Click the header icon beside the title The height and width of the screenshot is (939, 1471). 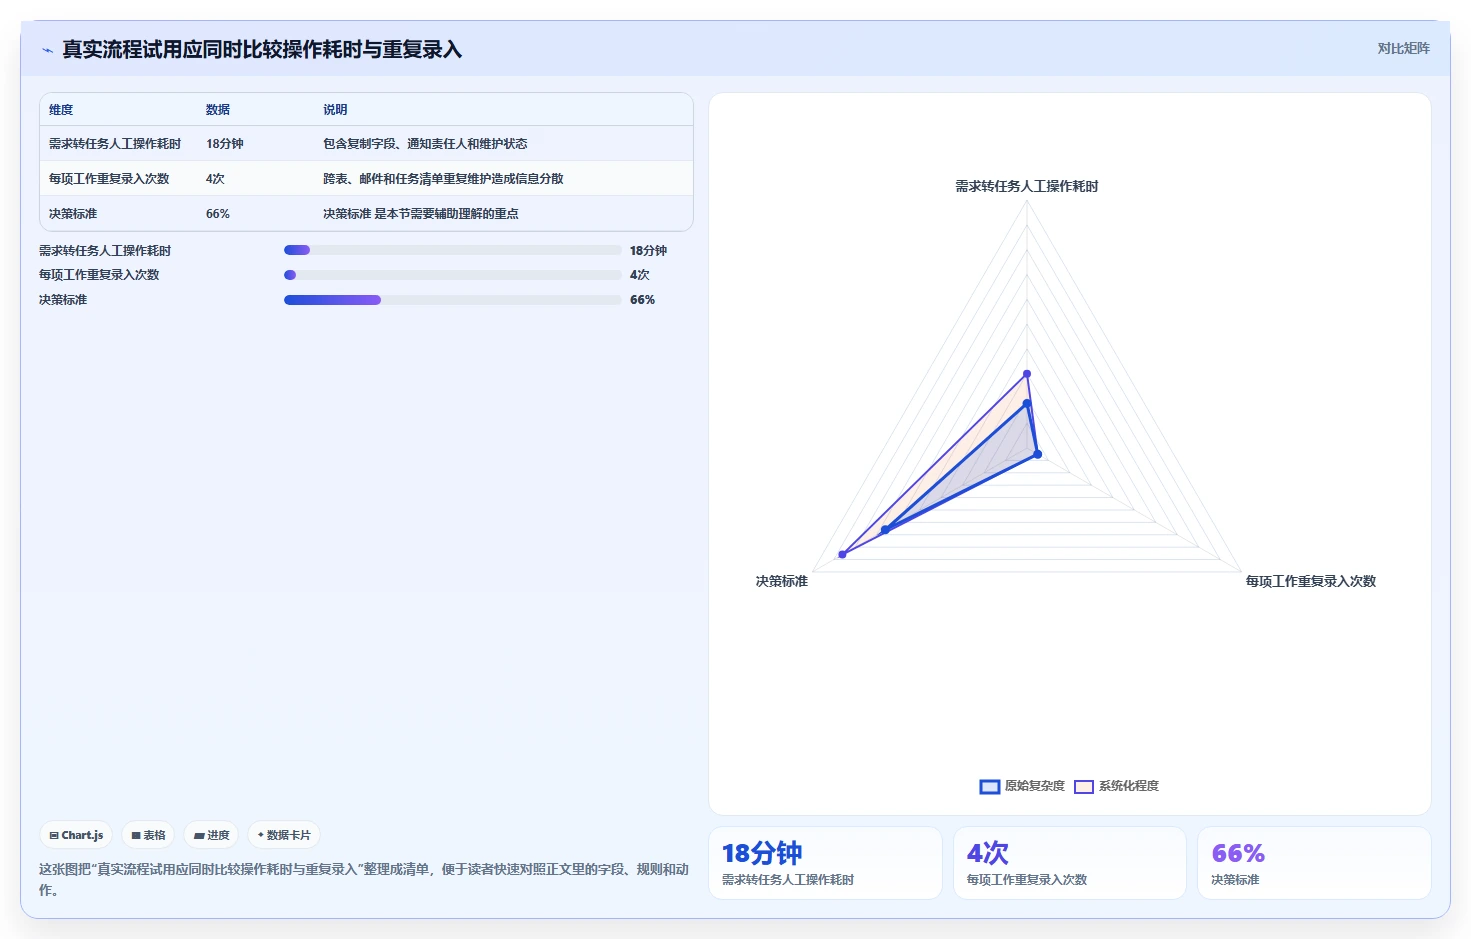coord(47,50)
